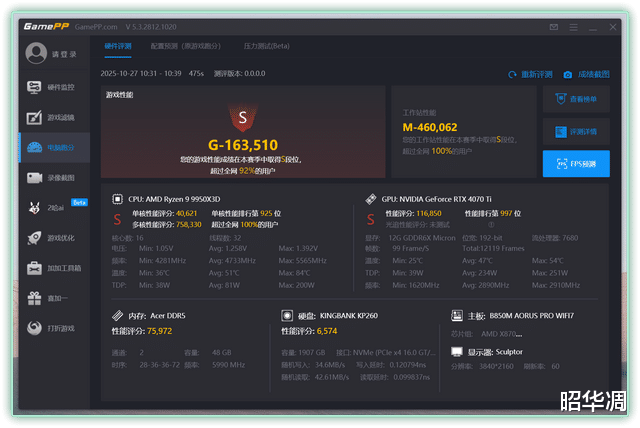Open 喜加一 gift section in sidebar

(x=54, y=298)
